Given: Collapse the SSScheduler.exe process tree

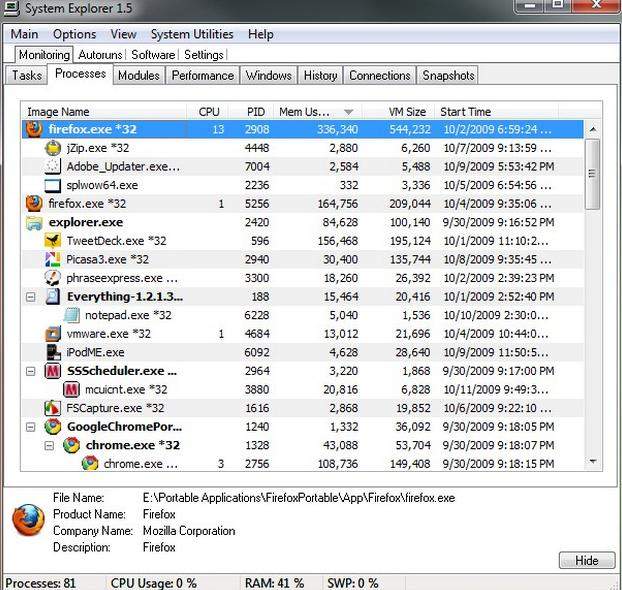Looking at the screenshot, I should [31, 371].
